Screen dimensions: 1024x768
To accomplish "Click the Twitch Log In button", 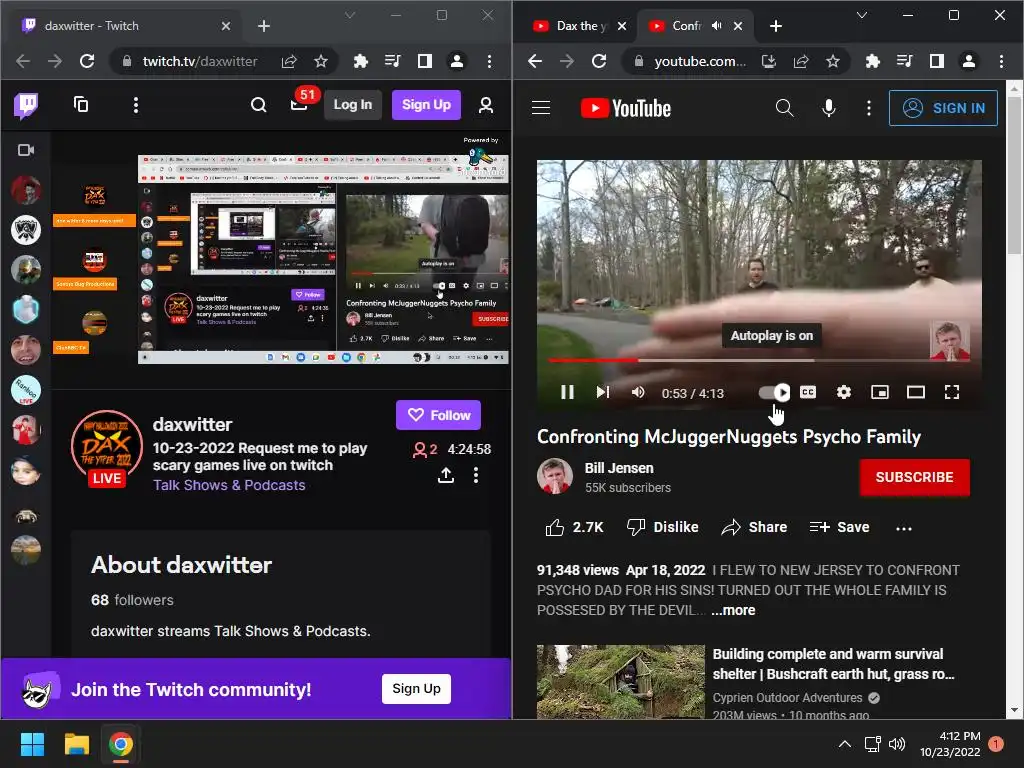I will click(353, 104).
